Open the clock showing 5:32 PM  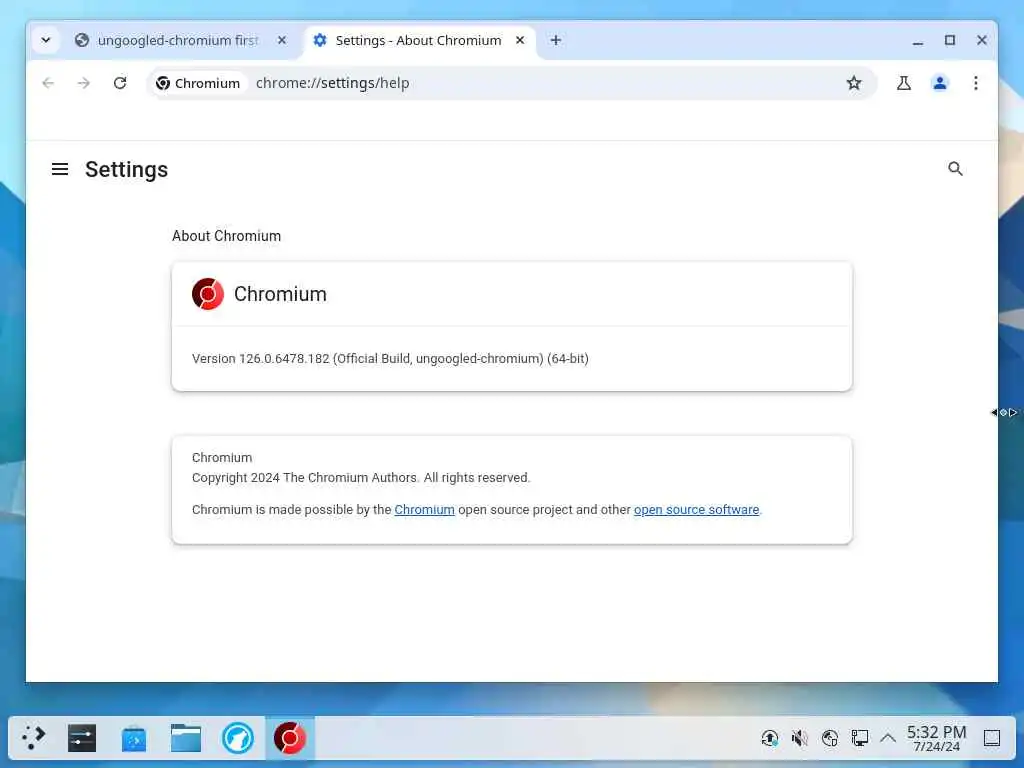click(x=936, y=738)
